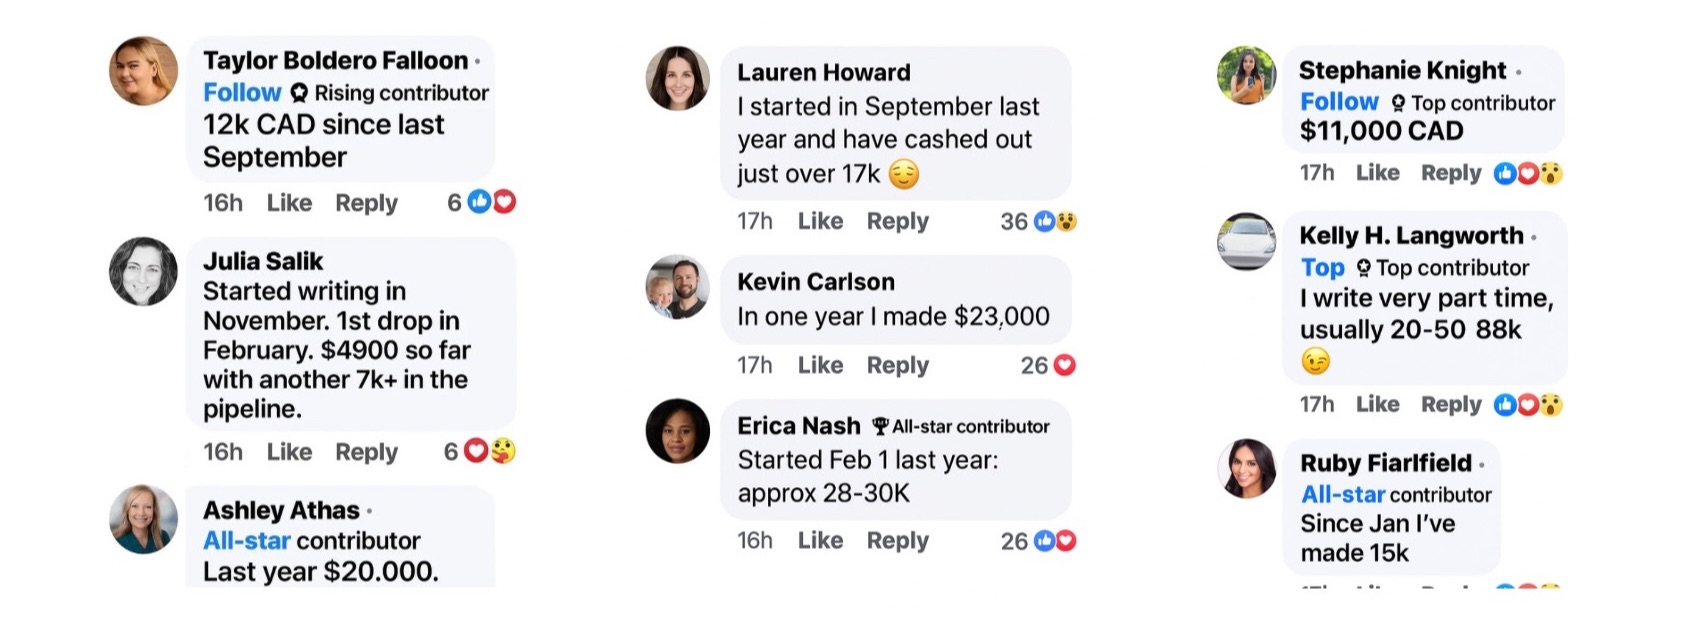Click the Rising contributor badge icon
The width and height of the screenshot is (1684, 624).
point(299,93)
